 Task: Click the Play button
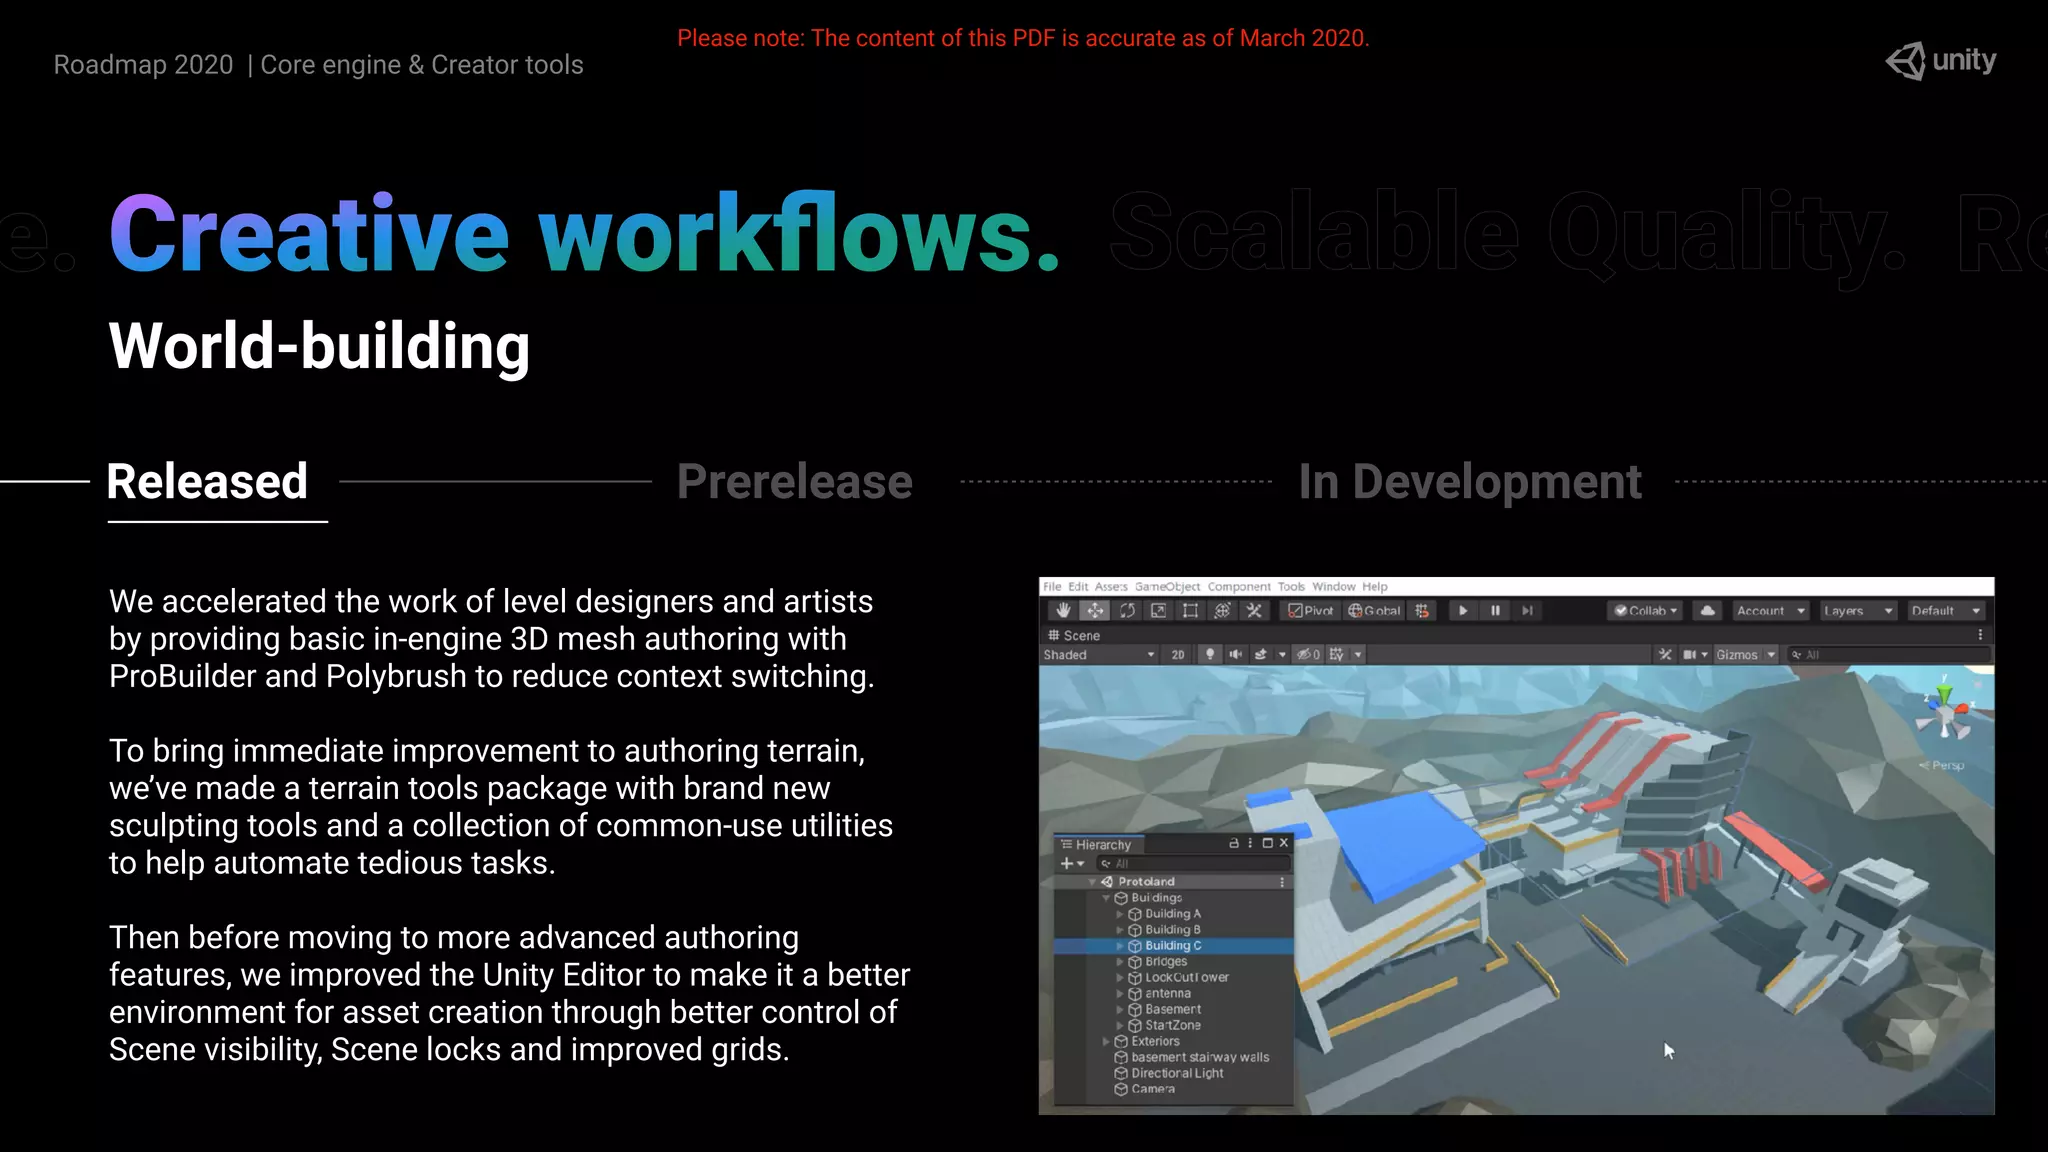1463,611
